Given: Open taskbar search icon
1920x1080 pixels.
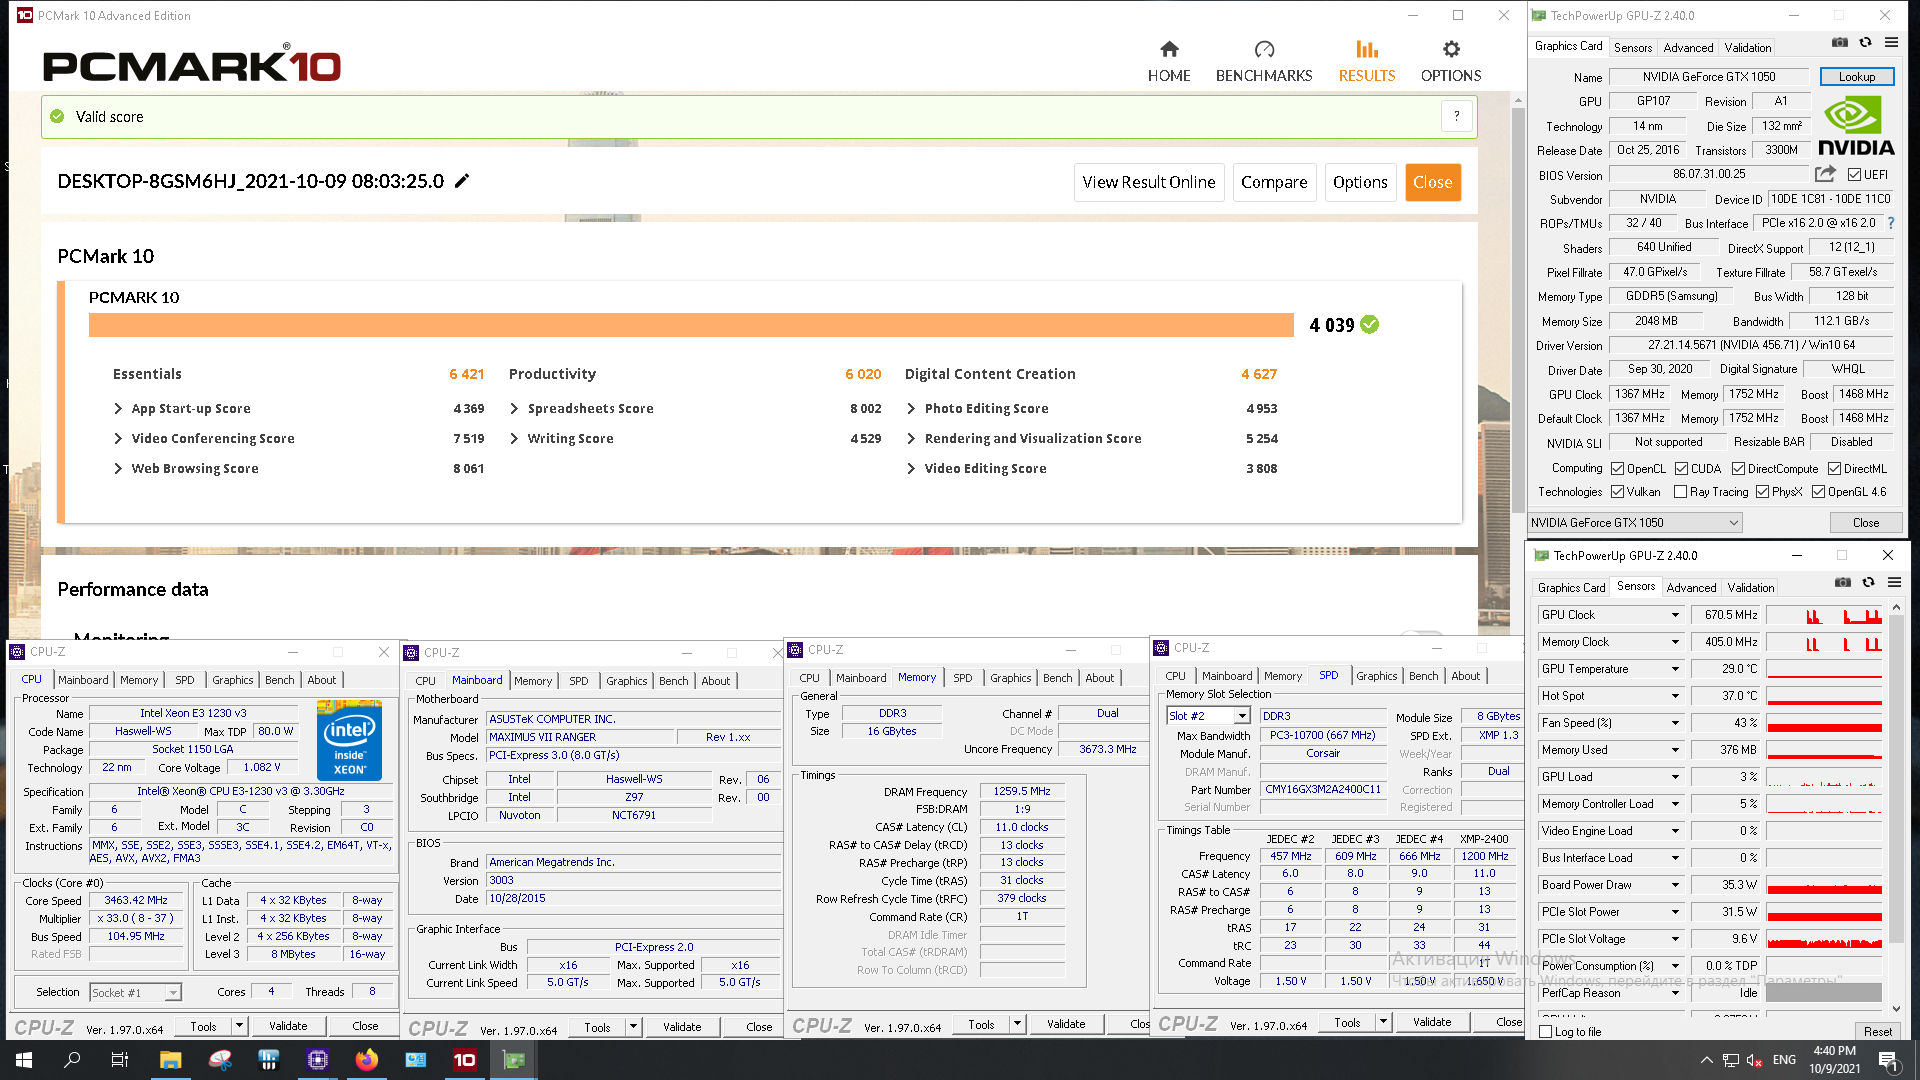Looking at the screenshot, I should [x=72, y=1060].
